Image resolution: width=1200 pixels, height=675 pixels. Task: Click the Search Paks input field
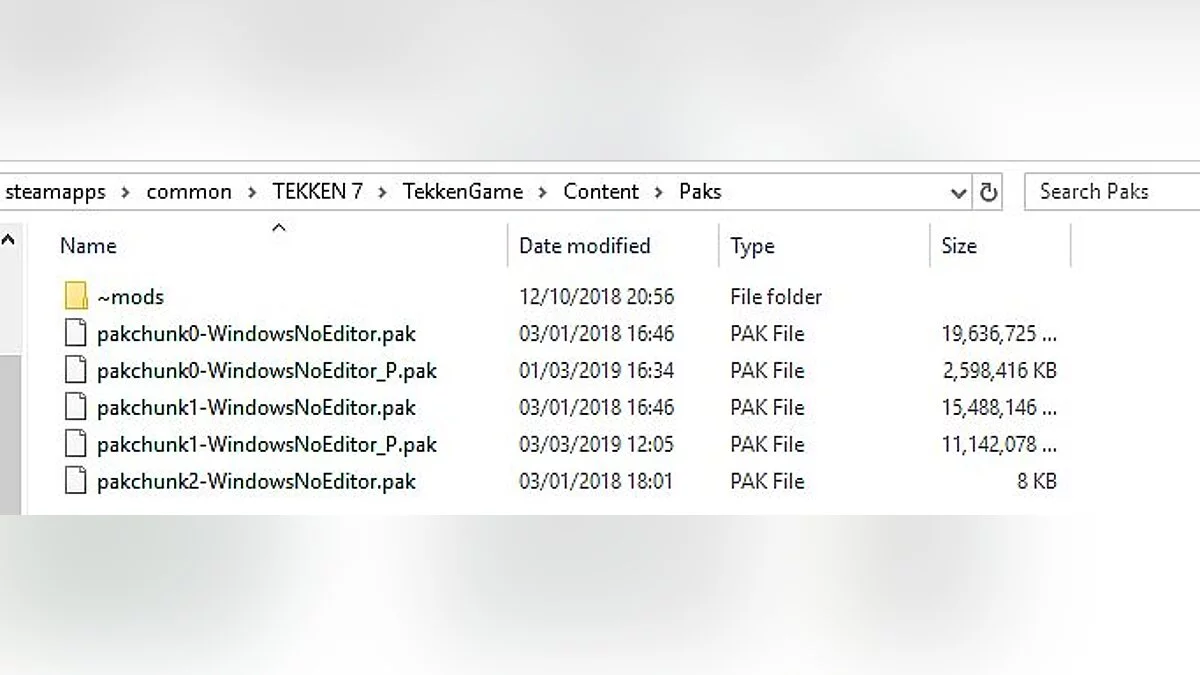coord(1110,192)
